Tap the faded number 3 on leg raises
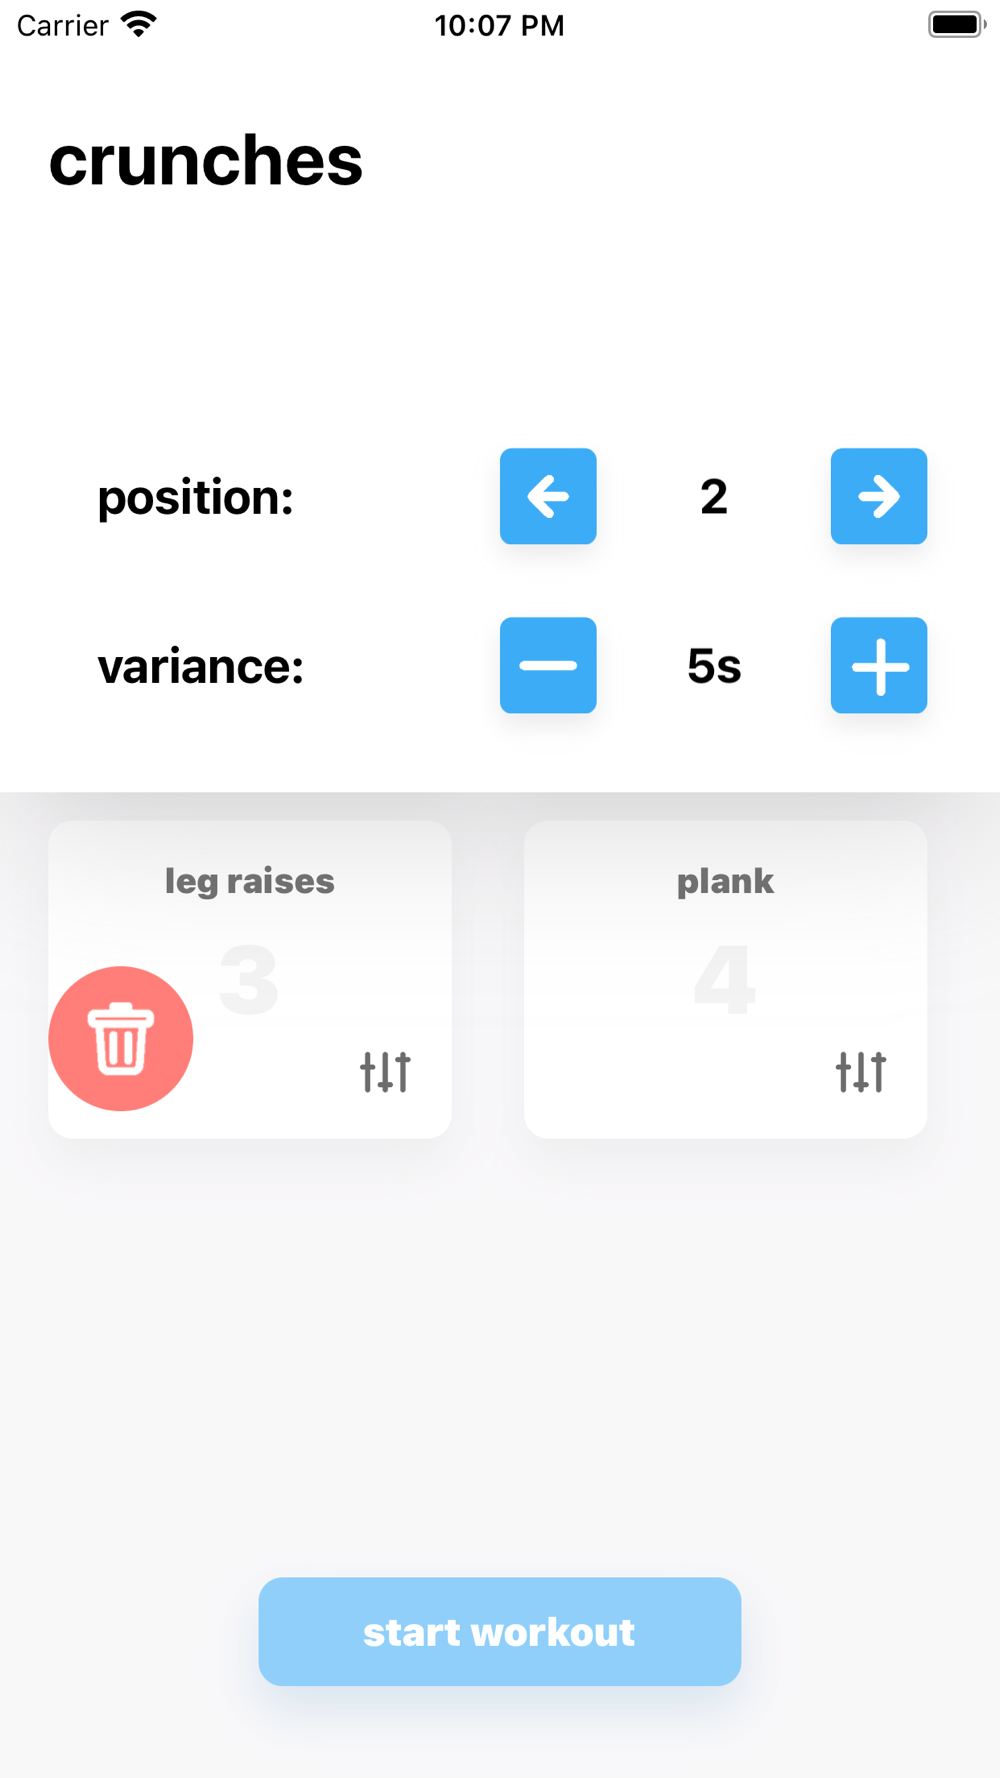The image size is (1000, 1778). point(249,979)
